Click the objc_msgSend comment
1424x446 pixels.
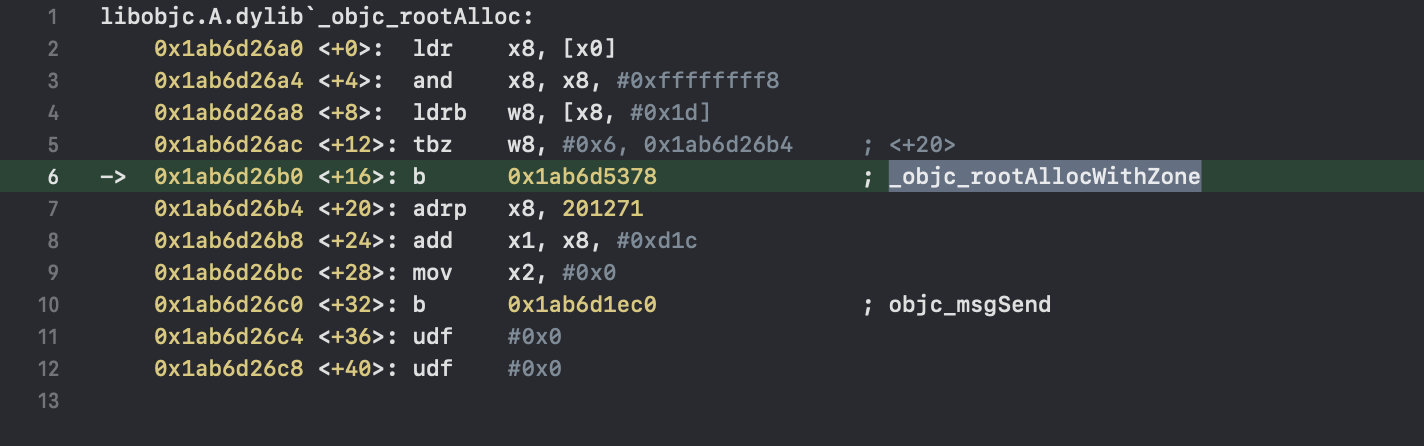click(969, 305)
